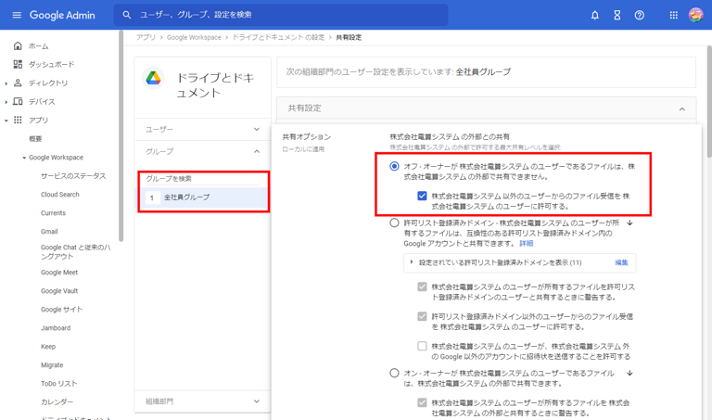Open the main hamburger menu

[17, 15]
